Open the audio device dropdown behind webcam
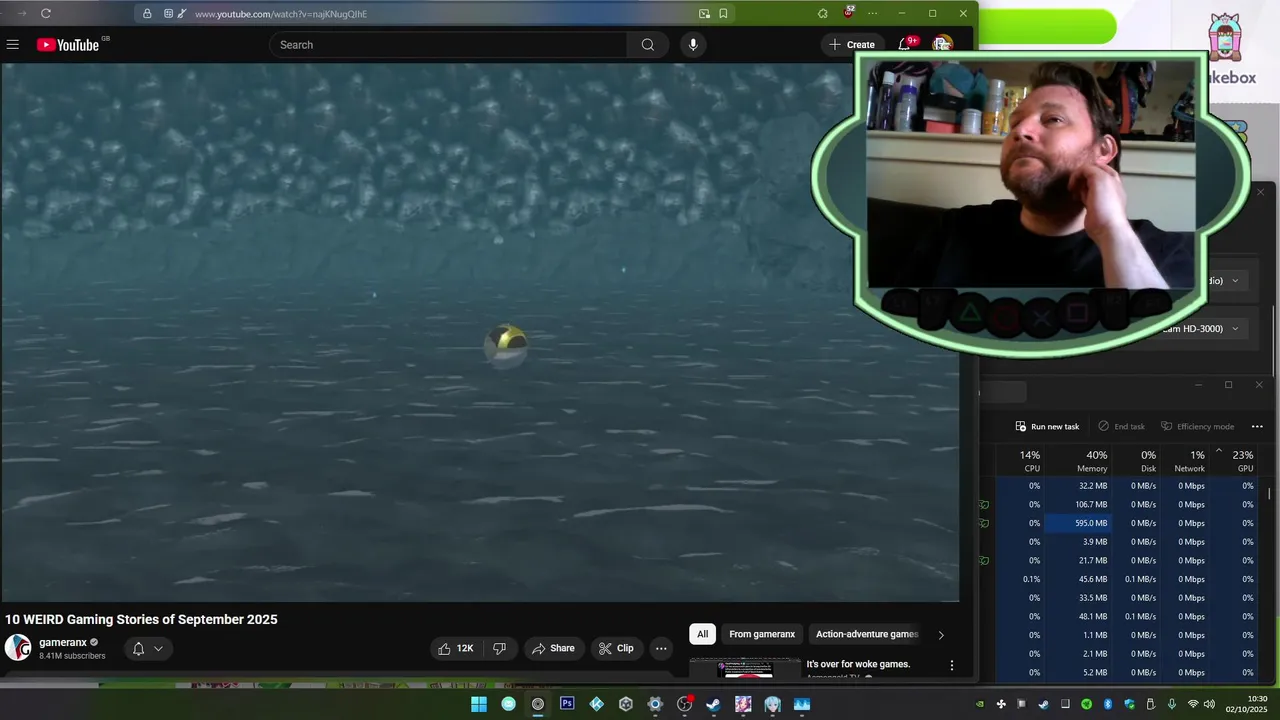This screenshot has height=720, width=1280. 1235,281
